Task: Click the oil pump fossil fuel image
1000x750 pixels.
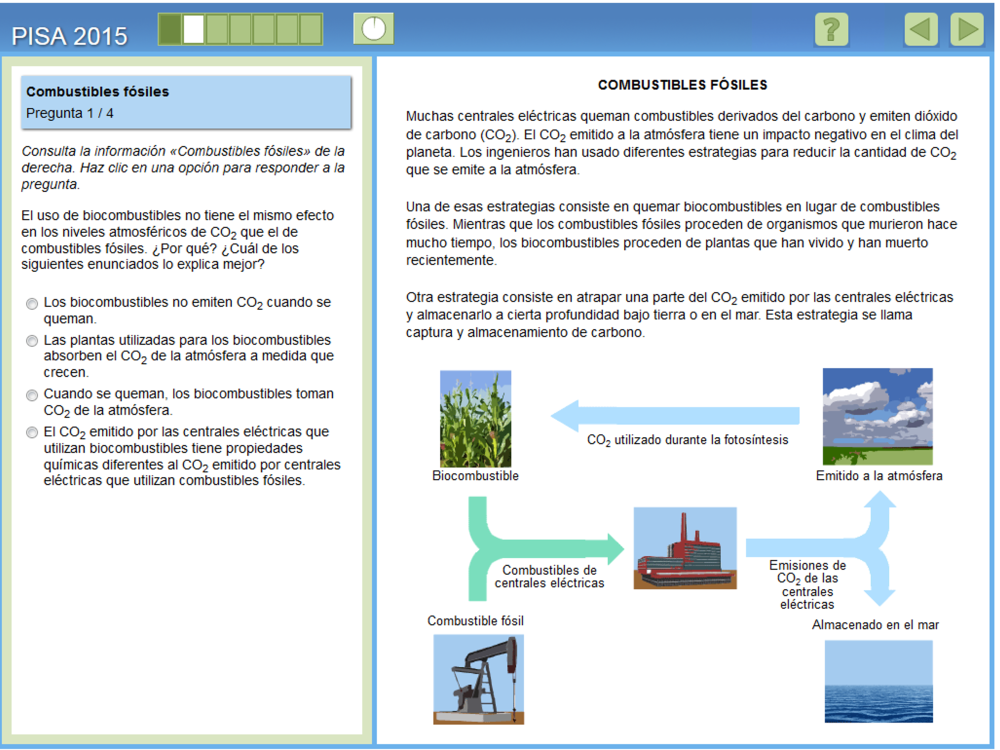Action: [477, 679]
